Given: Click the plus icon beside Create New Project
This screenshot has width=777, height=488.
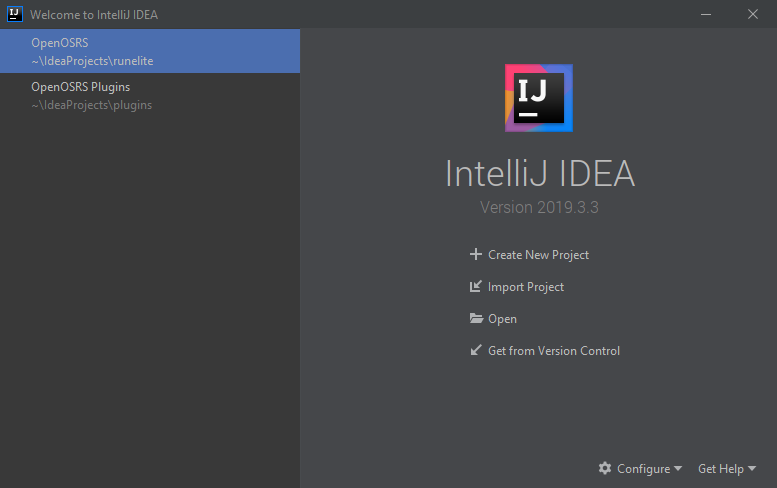Looking at the screenshot, I should tap(476, 254).
